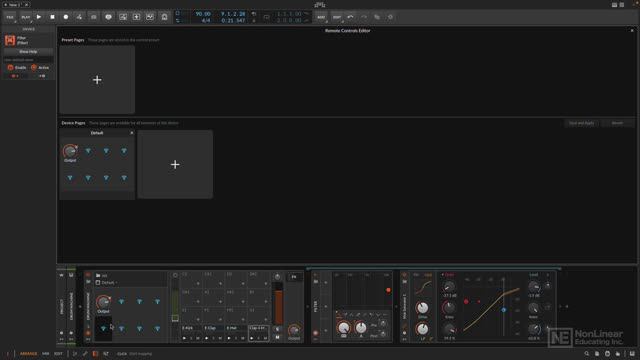Open the Default remote page dropdown in Drum Machine
This screenshot has height=360, width=640.
pos(108,282)
